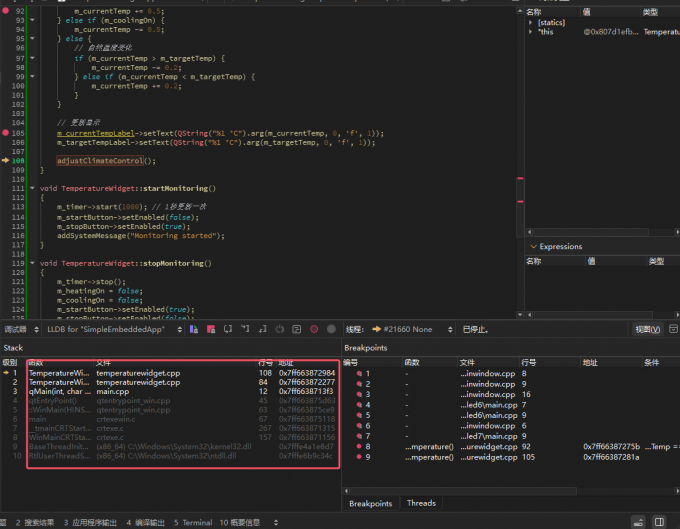Click the Step Into icon in debugger toolbar
The image size is (680, 529).
(x=246, y=329)
